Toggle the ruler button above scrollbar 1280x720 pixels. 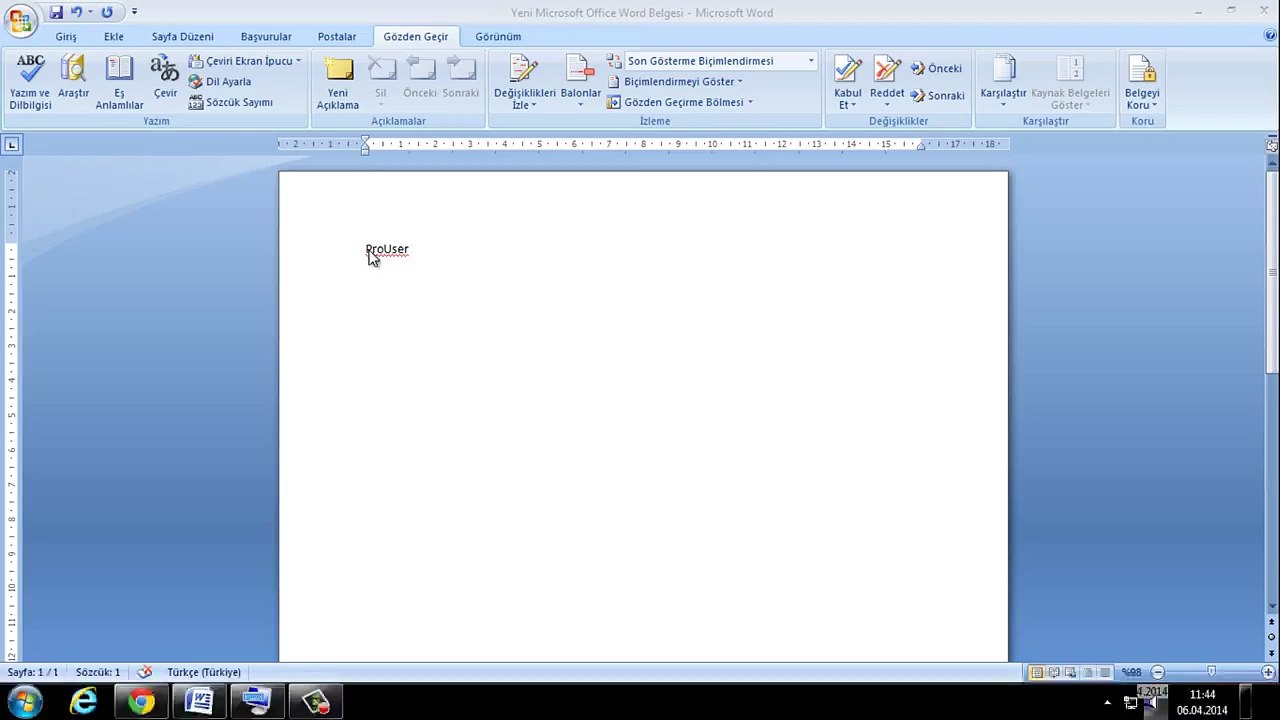click(1272, 145)
